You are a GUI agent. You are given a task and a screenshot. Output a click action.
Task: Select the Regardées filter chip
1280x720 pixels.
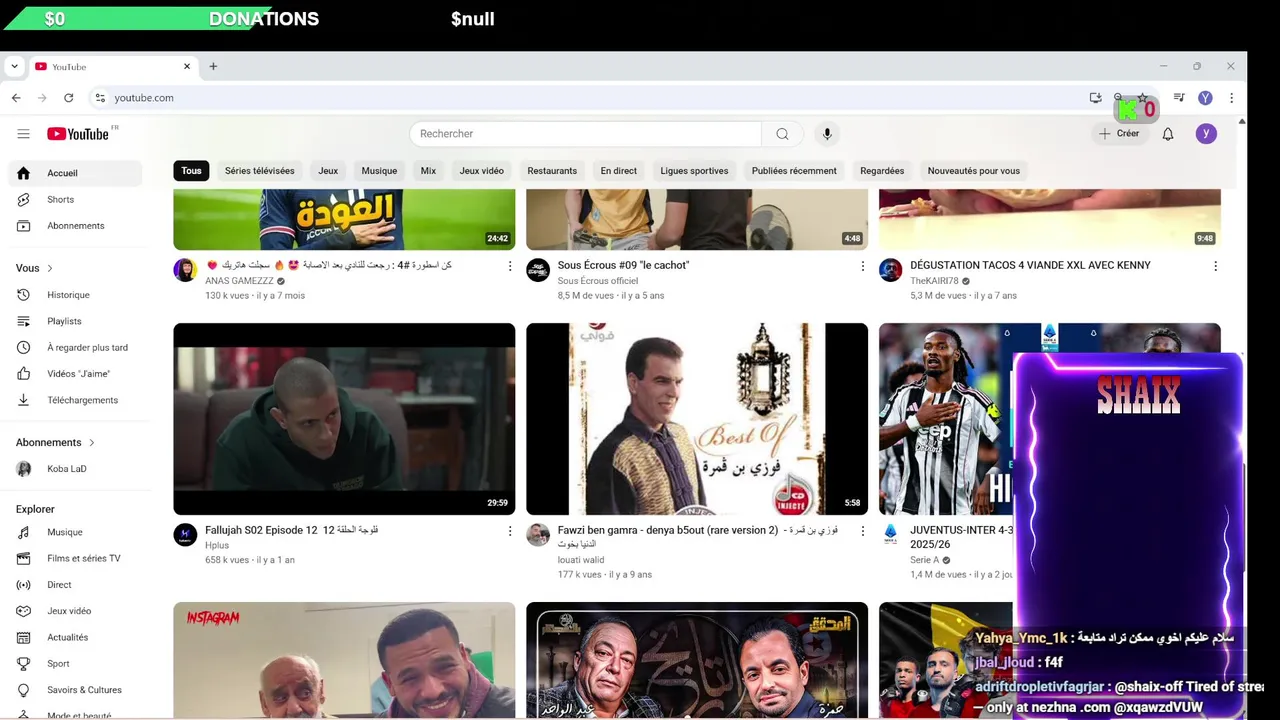[882, 171]
